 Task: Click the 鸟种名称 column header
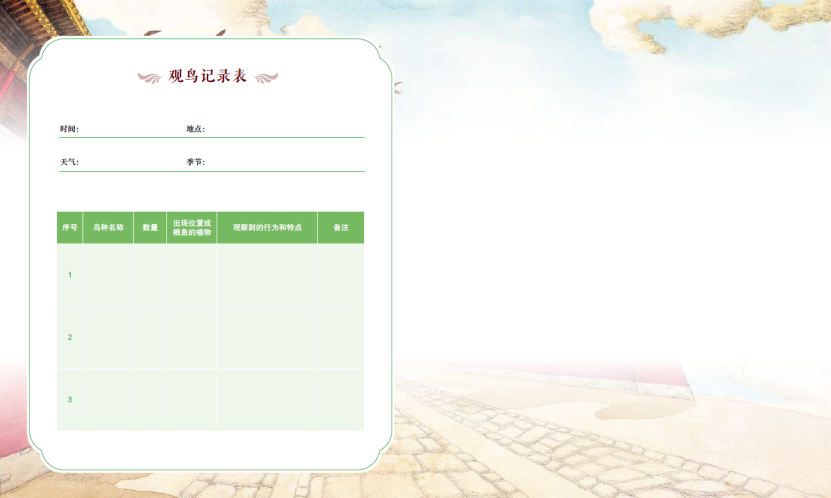pos(108,228)
